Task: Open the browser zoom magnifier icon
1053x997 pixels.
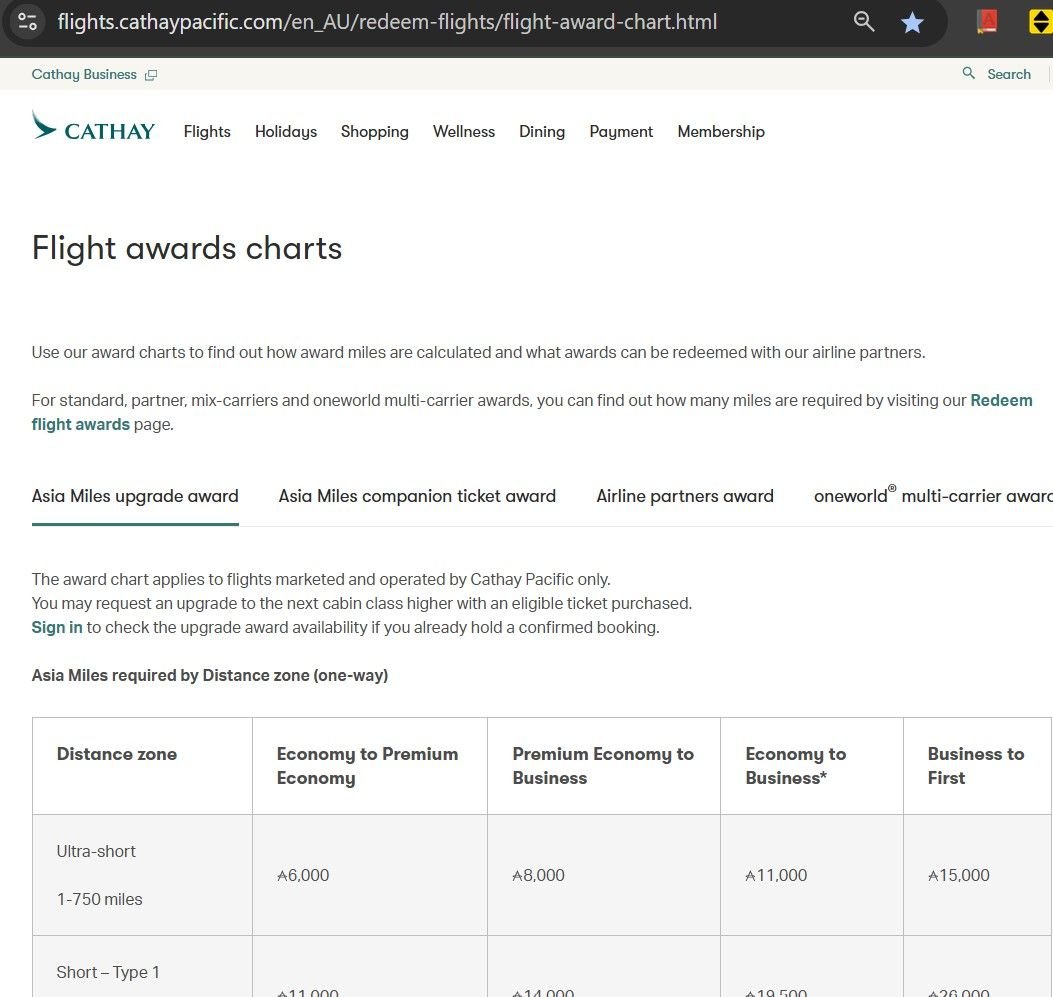Action: coord(864,21)
